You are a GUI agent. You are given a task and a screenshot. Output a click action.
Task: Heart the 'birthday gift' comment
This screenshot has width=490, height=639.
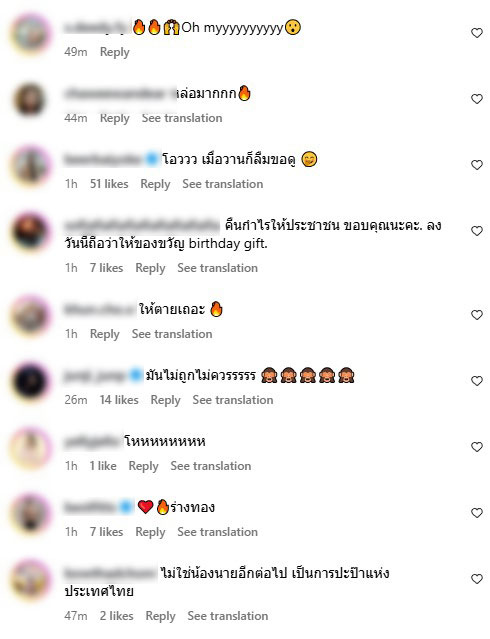point(477,231)
